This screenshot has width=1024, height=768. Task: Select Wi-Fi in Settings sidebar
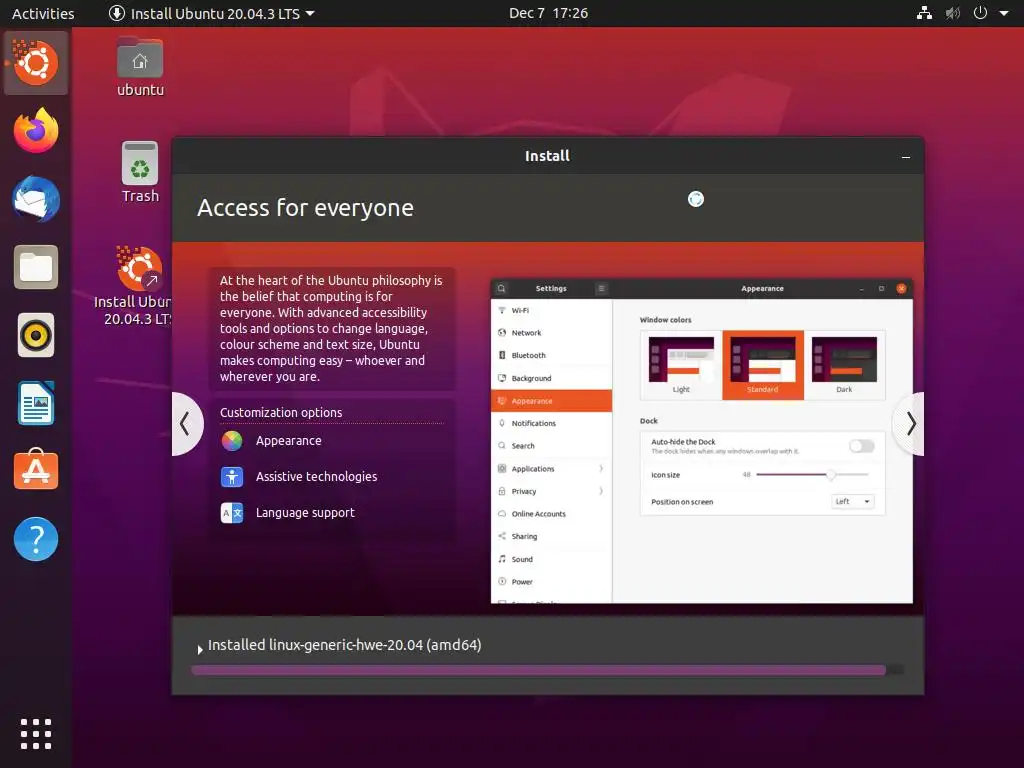(x=551, y=310)
